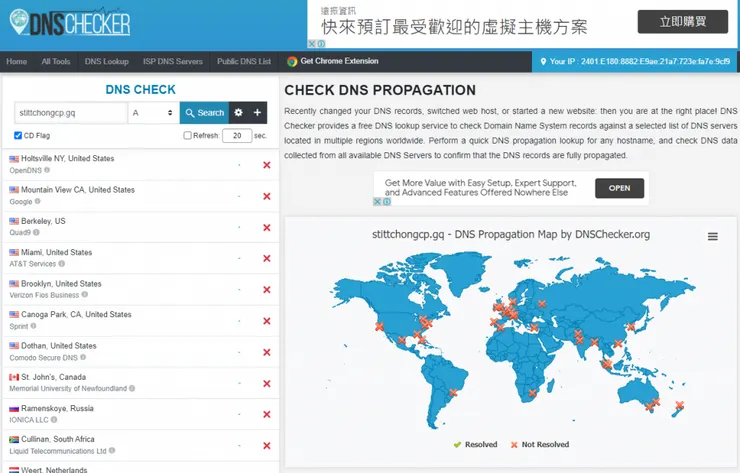
Task: Click Not Resolved marker in South Africa
Action: pyautogui.click(x=532, y=392)
